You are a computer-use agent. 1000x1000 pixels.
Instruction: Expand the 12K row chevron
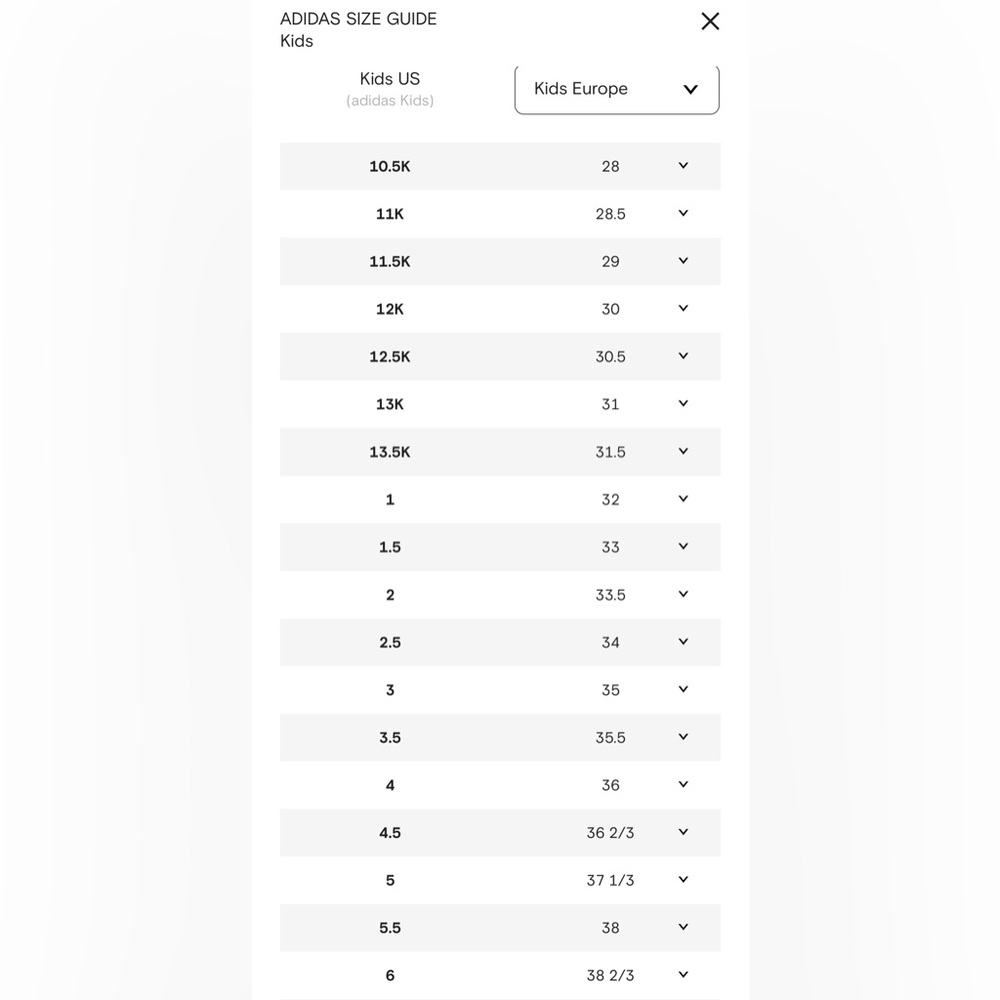coord(683,309)
